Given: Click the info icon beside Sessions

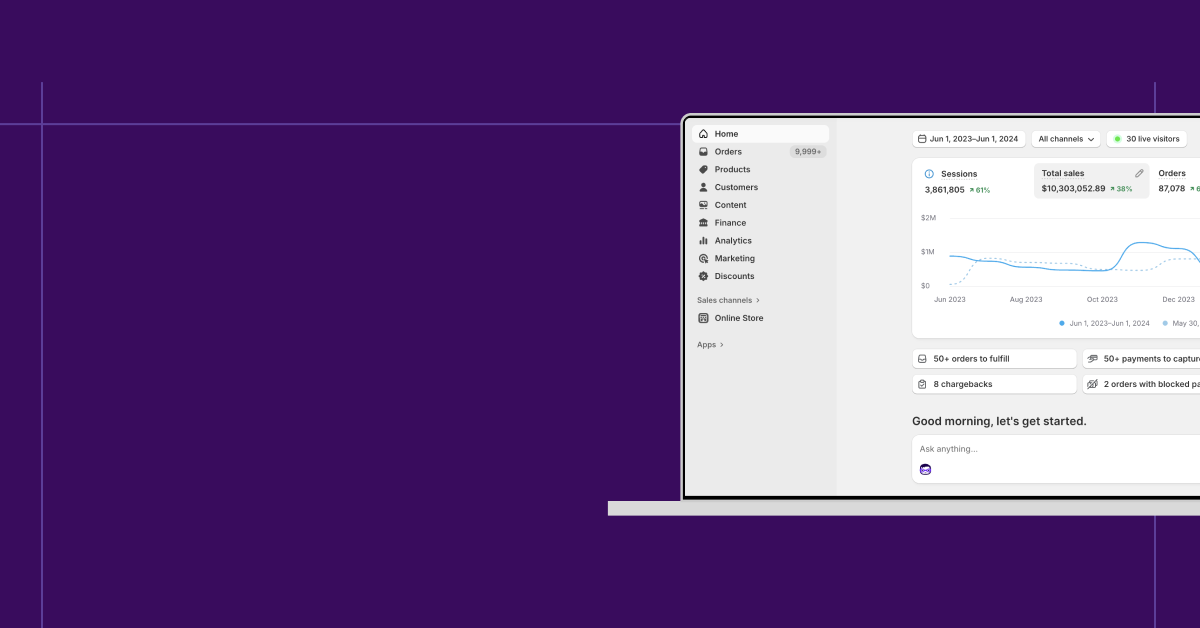Looking at the screenshot, I should 929,174.
